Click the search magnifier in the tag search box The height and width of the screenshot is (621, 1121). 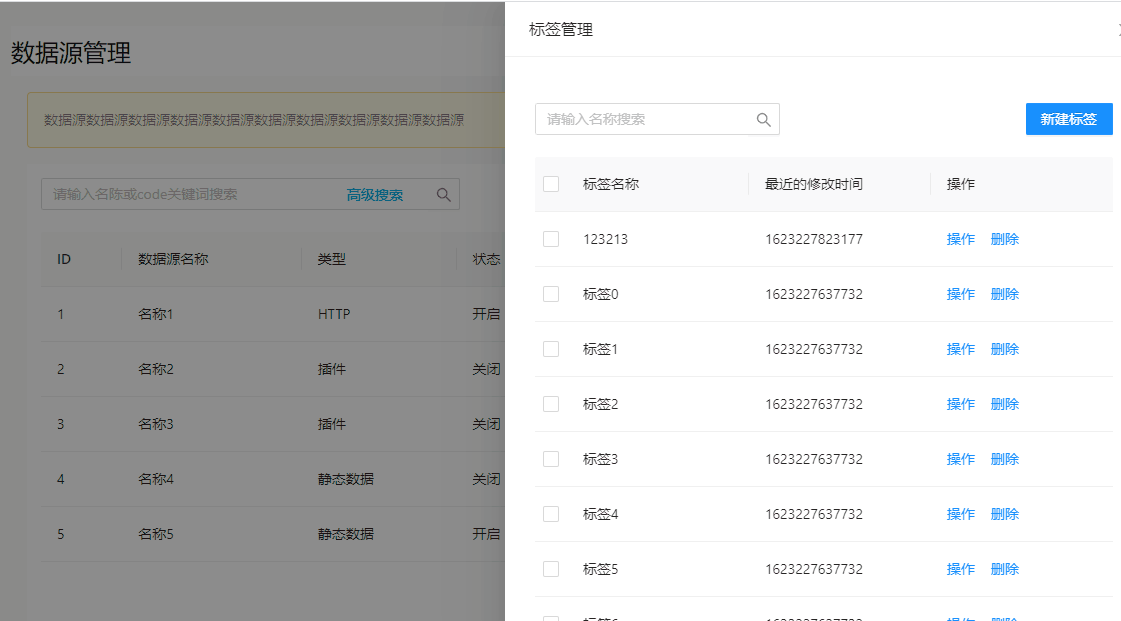coord(763,119)
